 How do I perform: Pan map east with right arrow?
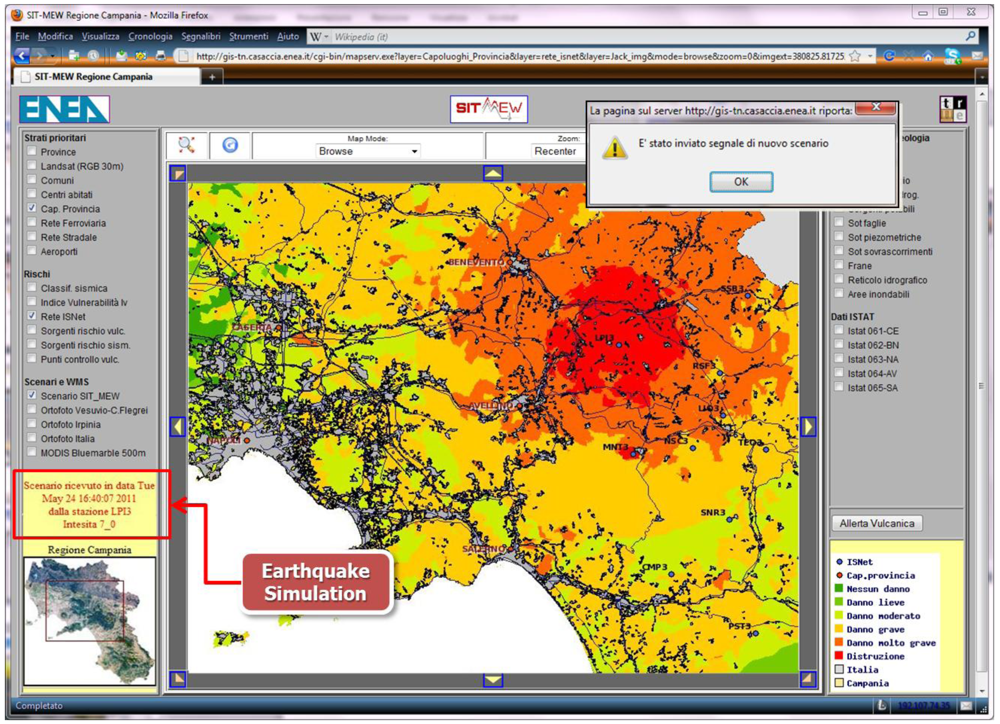click(x=808, y=427)
